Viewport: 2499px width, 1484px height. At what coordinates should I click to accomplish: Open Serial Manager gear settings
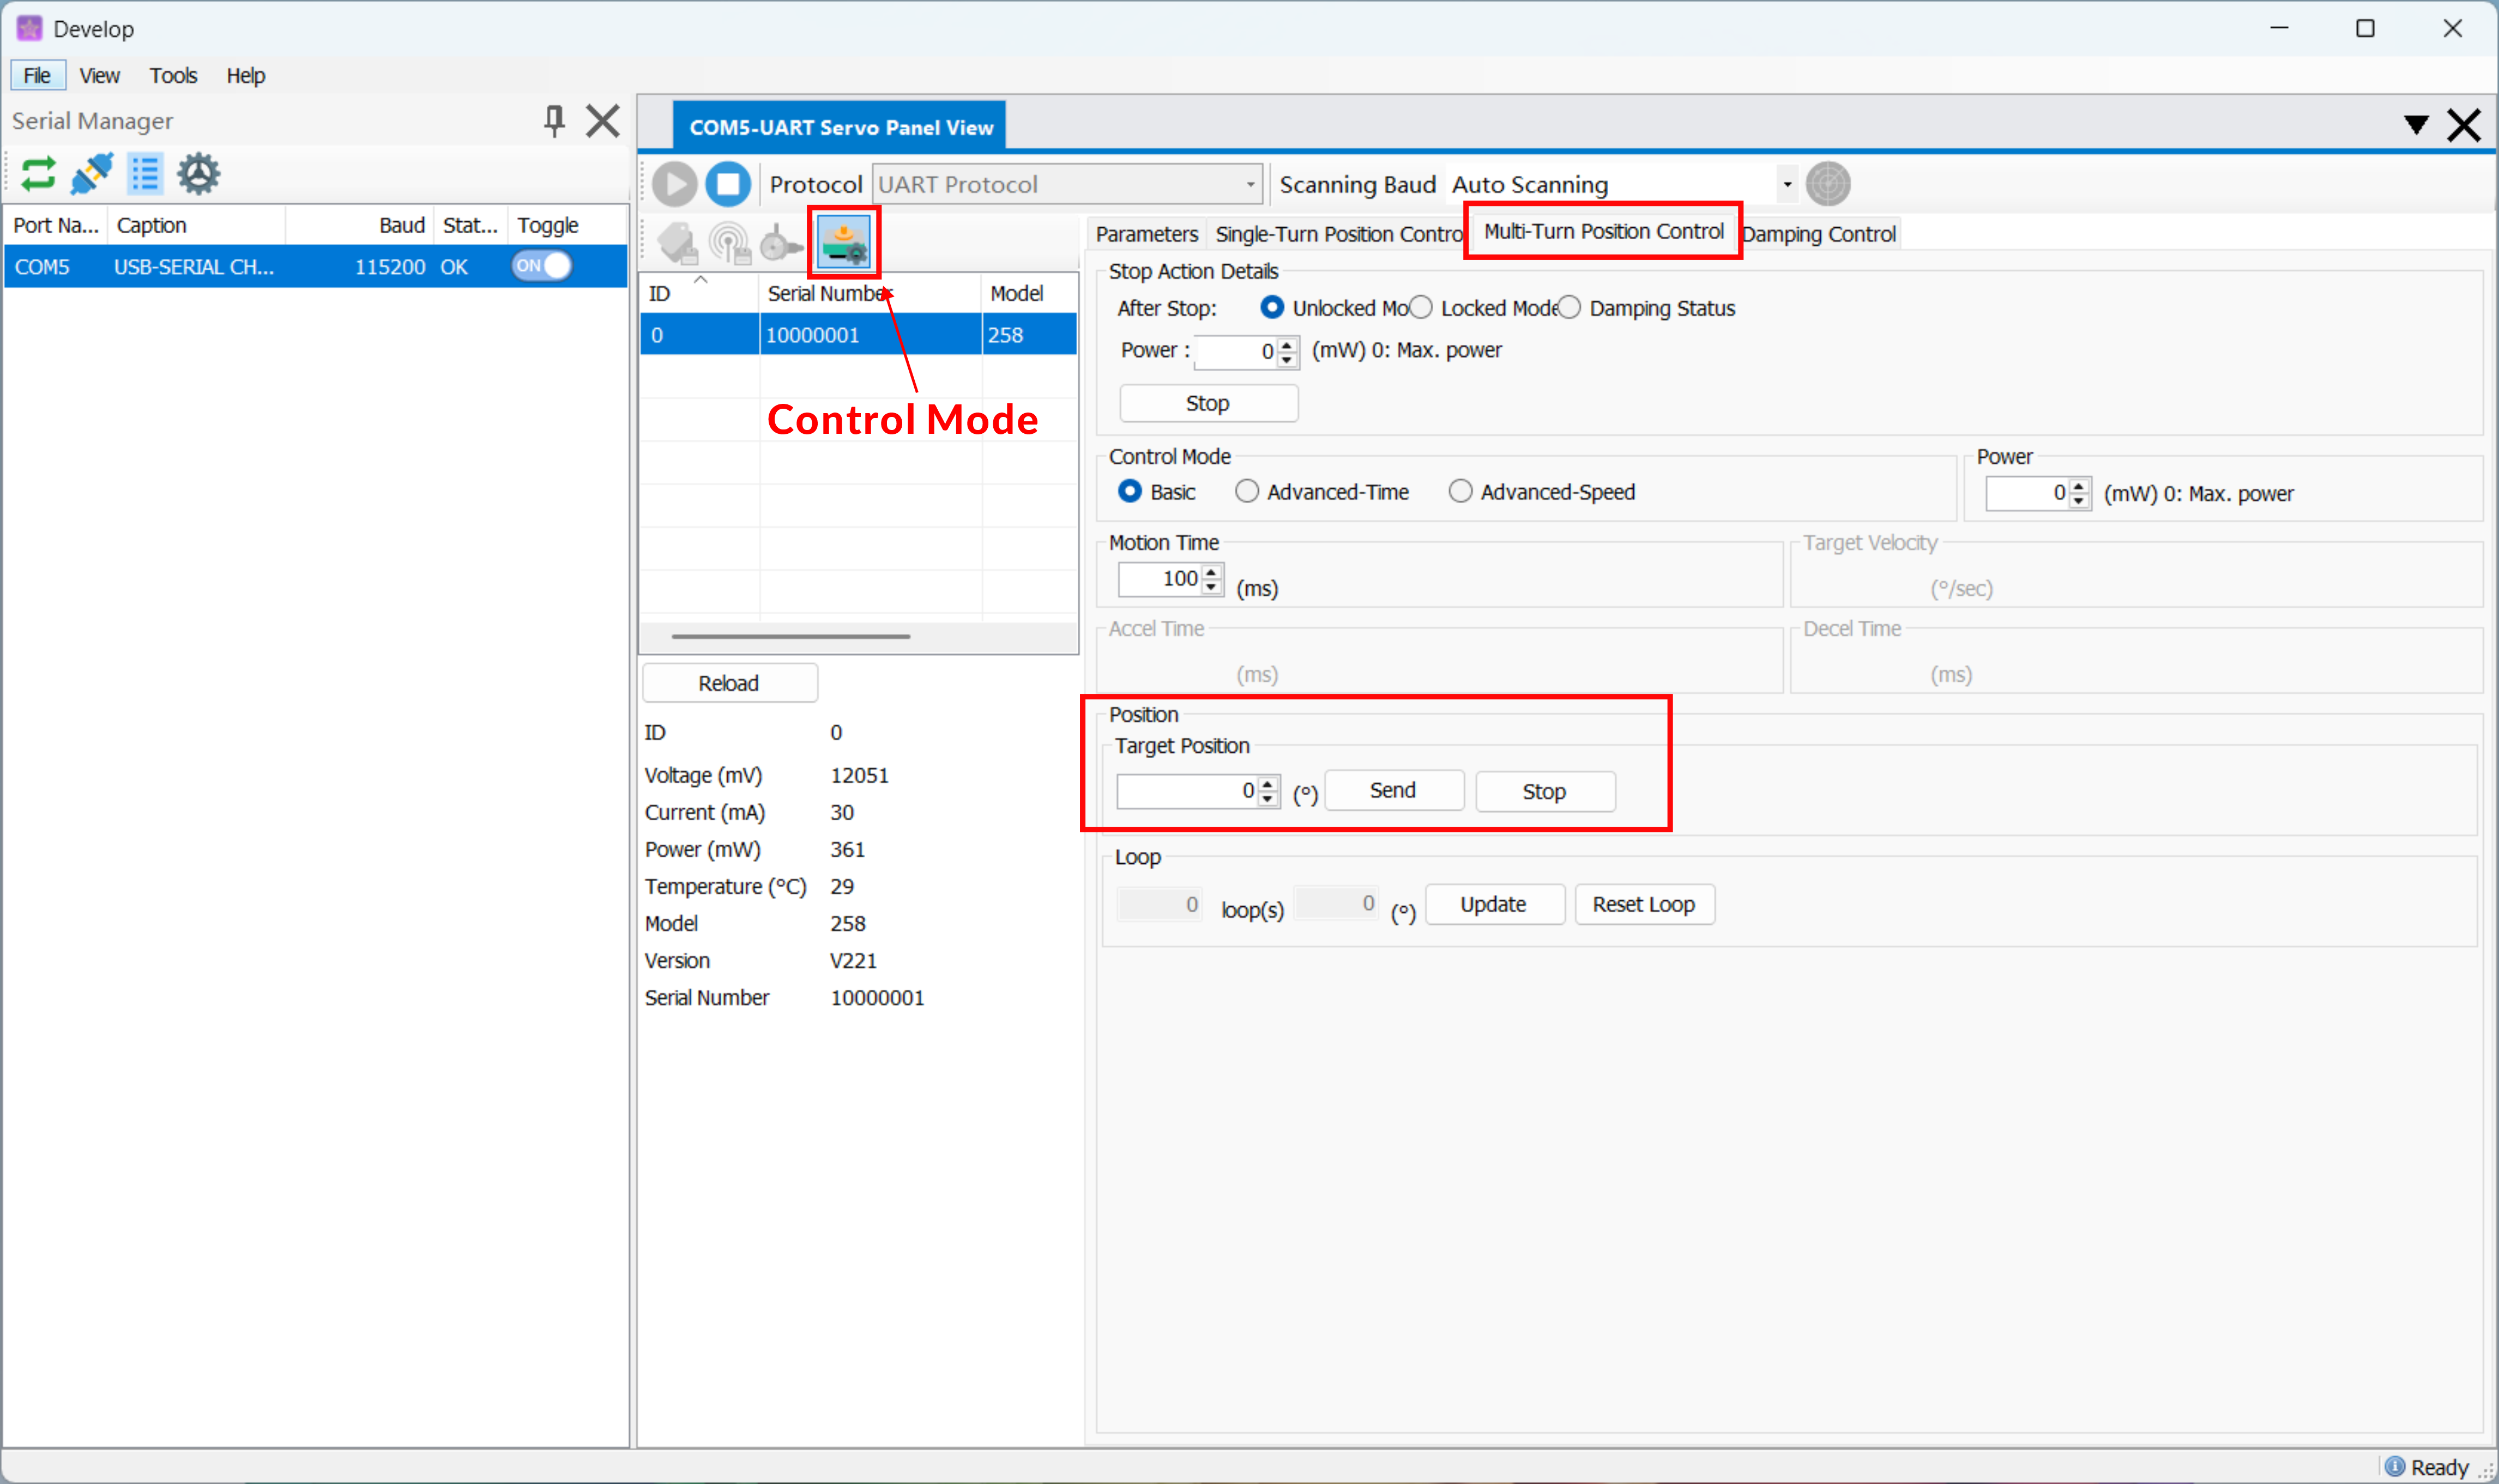pos(198,174)
